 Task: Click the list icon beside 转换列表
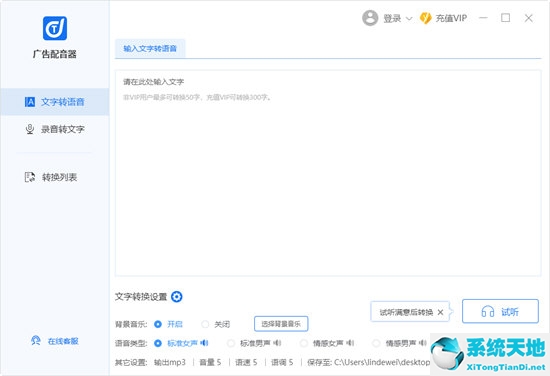click(30, 177)
